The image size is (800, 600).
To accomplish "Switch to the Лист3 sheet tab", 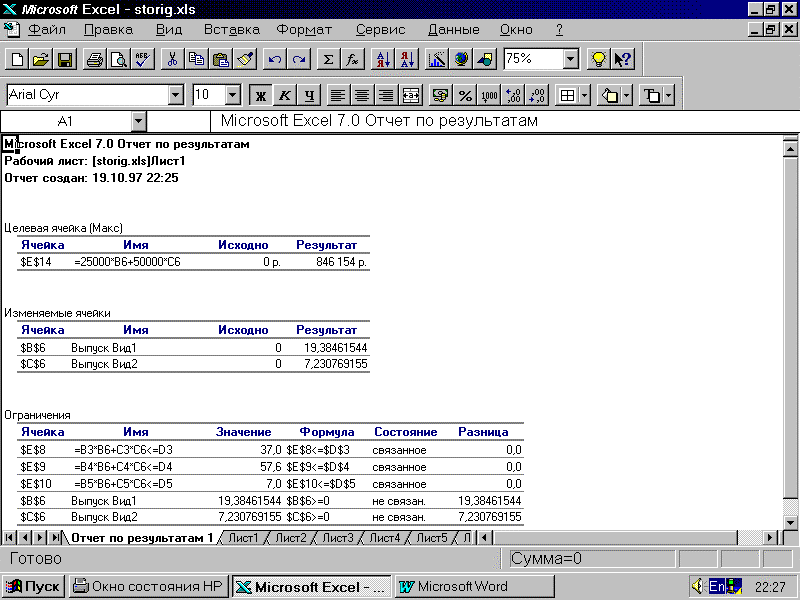I will tap(338, 538).
